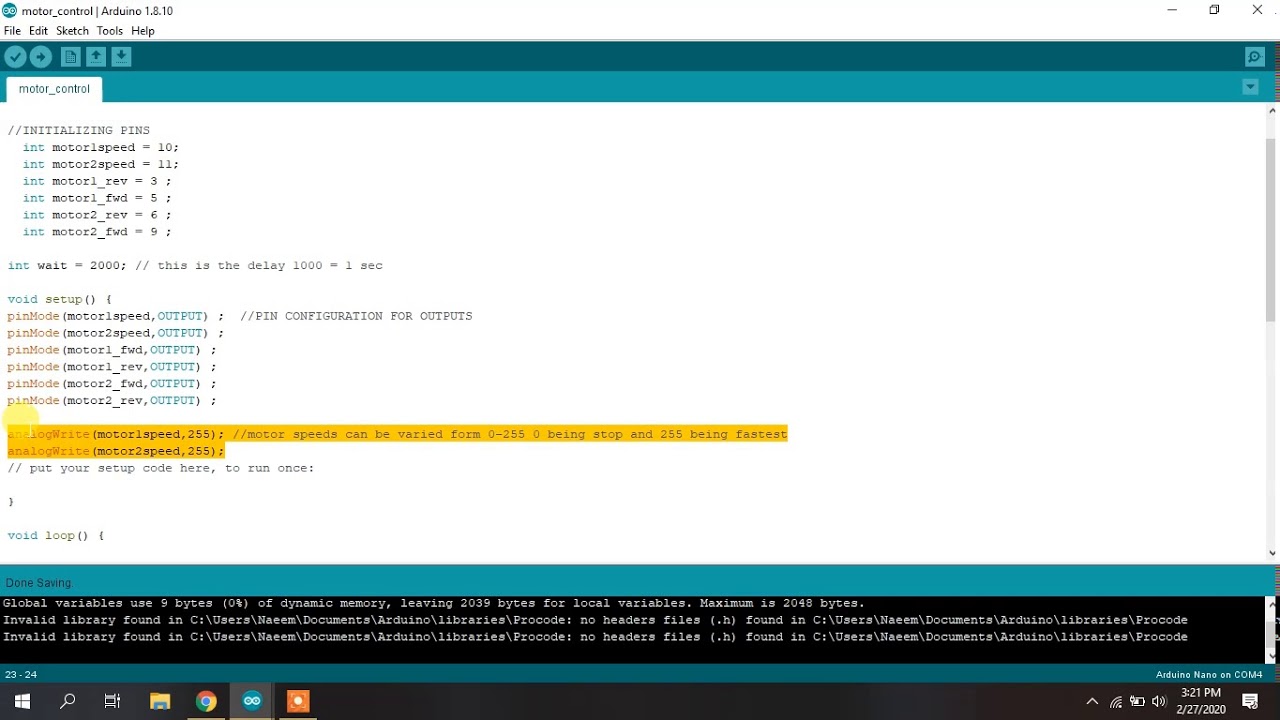Open the Help menu
1280x720 pixels.
click(143, 31)
